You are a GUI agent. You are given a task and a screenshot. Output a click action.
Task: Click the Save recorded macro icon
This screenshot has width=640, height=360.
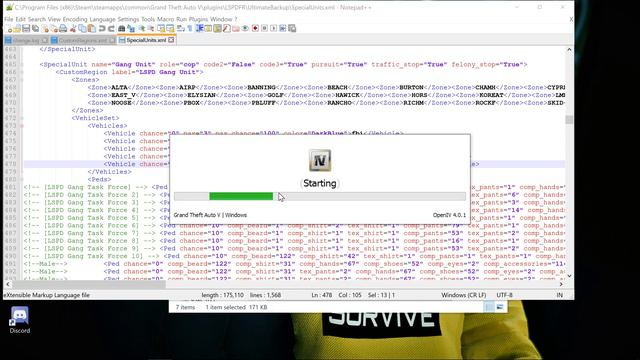(292, 29)
